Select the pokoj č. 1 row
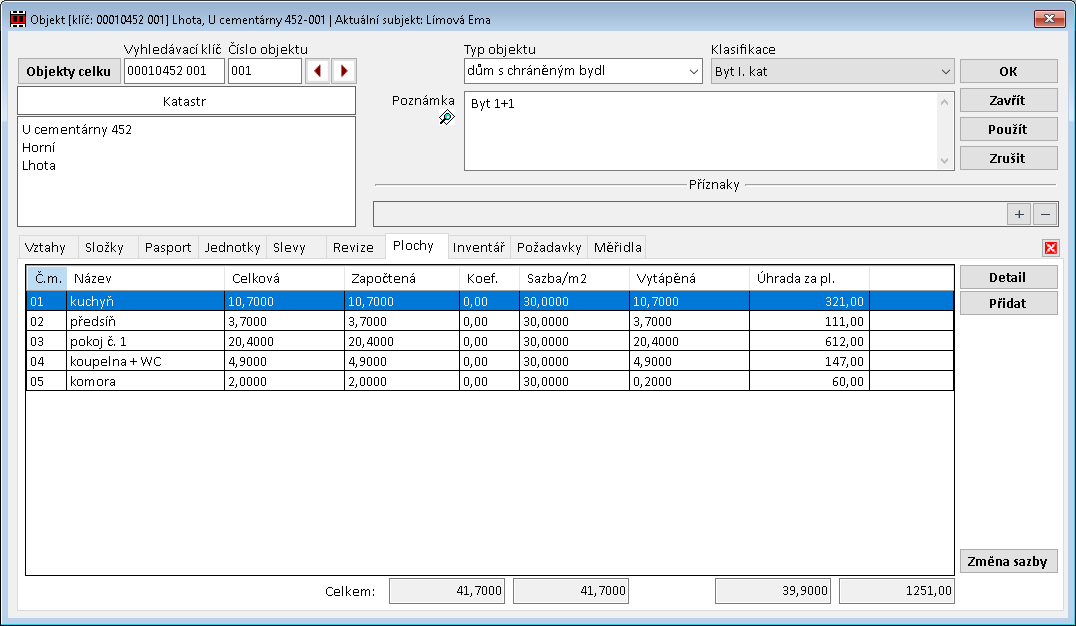This screenshot has height=626, width=1076. click(x=147, y=341)
